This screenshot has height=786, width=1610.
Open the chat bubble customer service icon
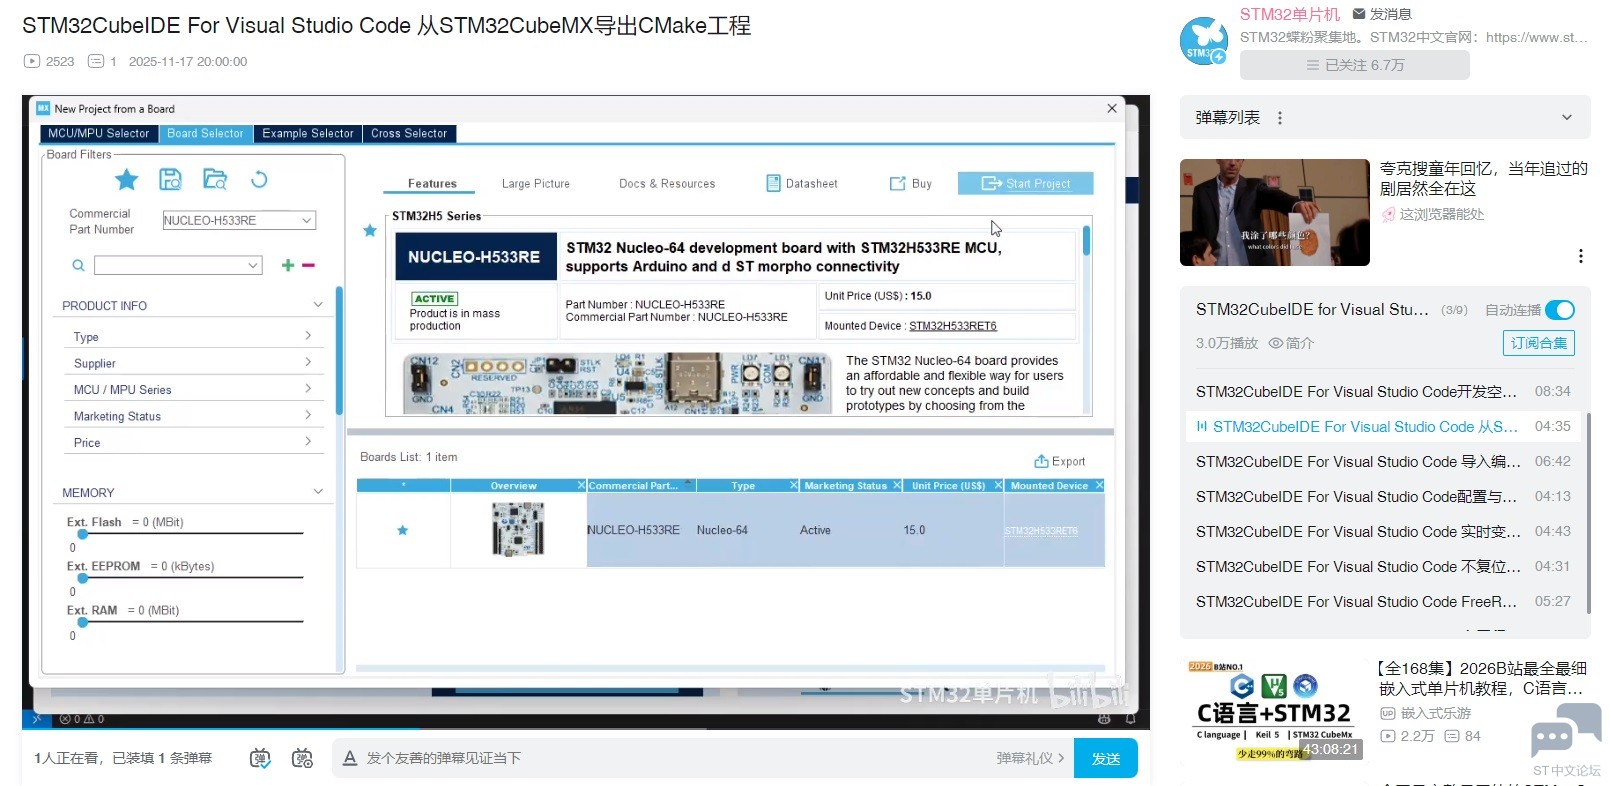click(x=1566, y=732)
